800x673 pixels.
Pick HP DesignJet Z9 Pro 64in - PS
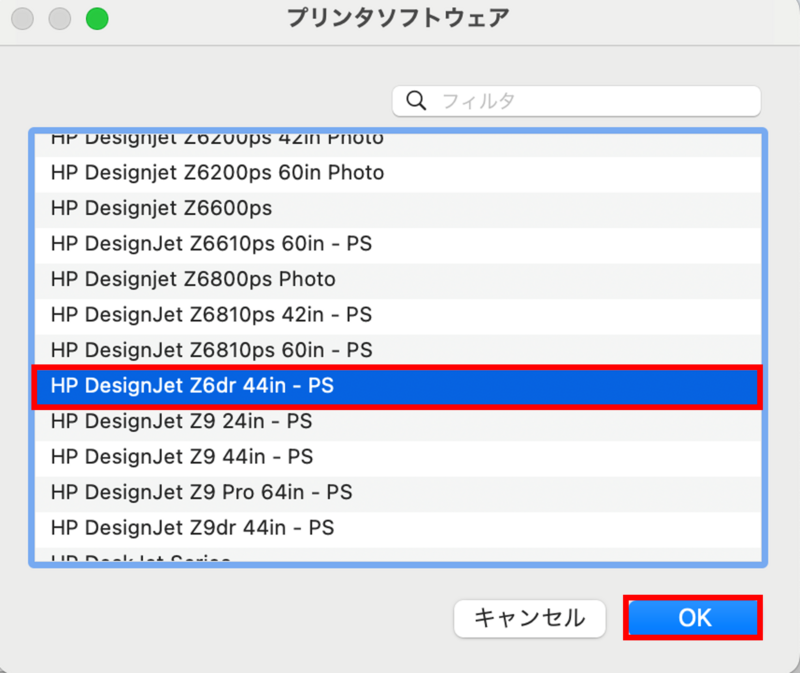(201, 492)
